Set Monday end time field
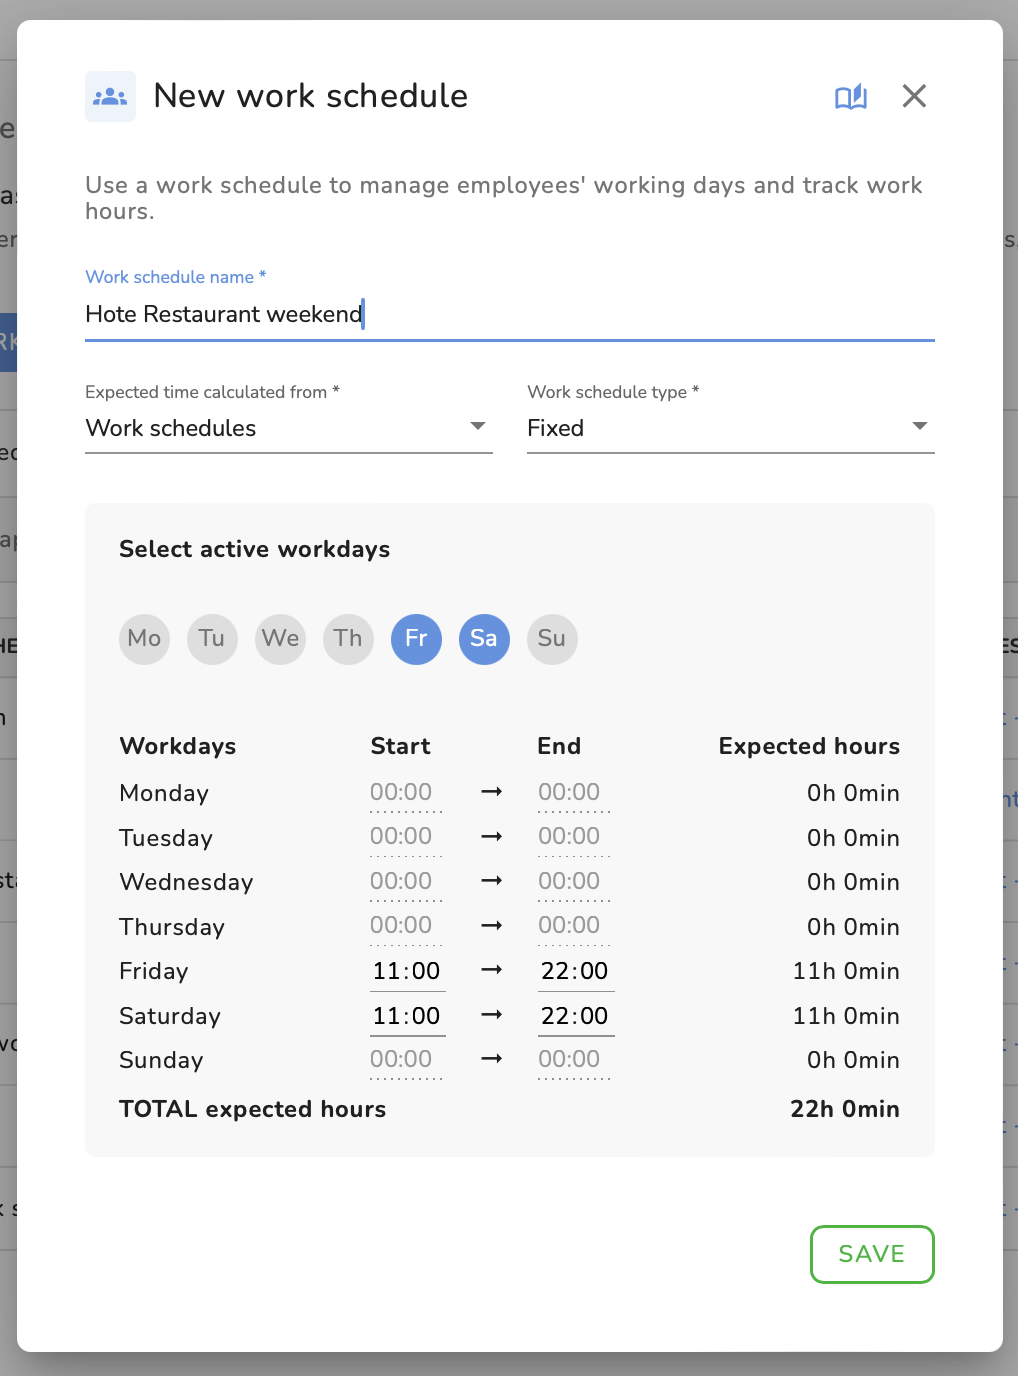Screen dimensions: 1018x1376 (574, 793)
